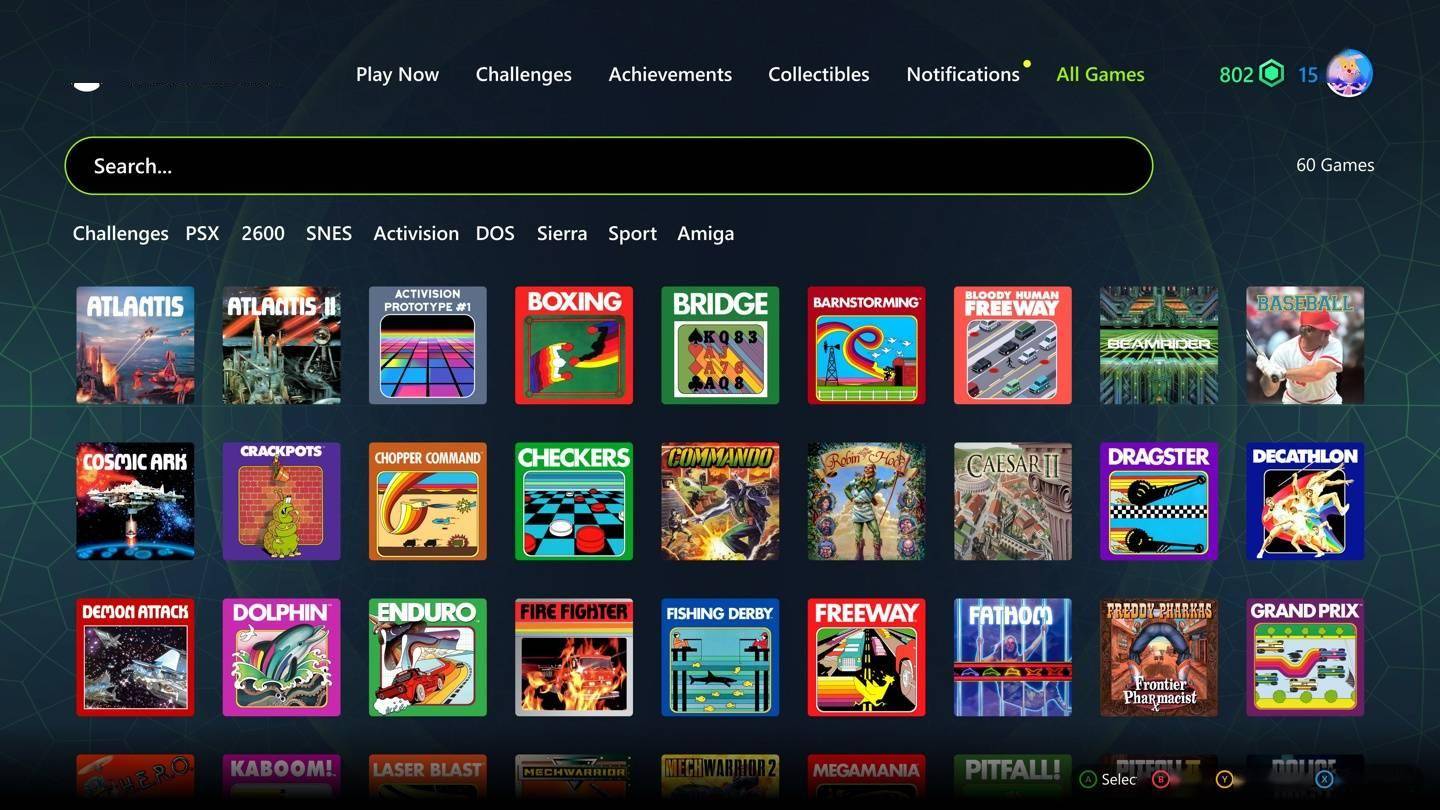Apply the Amiga filter tag
The height and width of the screenshot is (810, 1440).
[706, 233]
